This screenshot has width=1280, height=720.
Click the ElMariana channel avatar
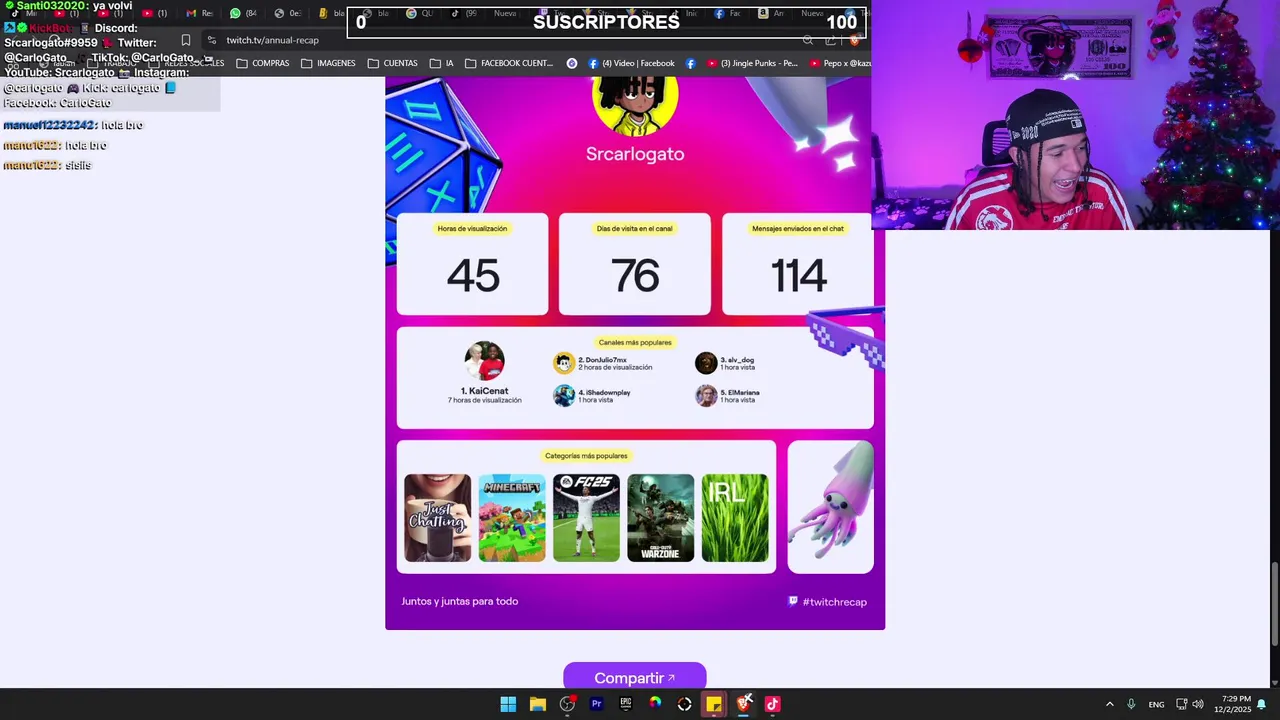click(x=706, y=395)
